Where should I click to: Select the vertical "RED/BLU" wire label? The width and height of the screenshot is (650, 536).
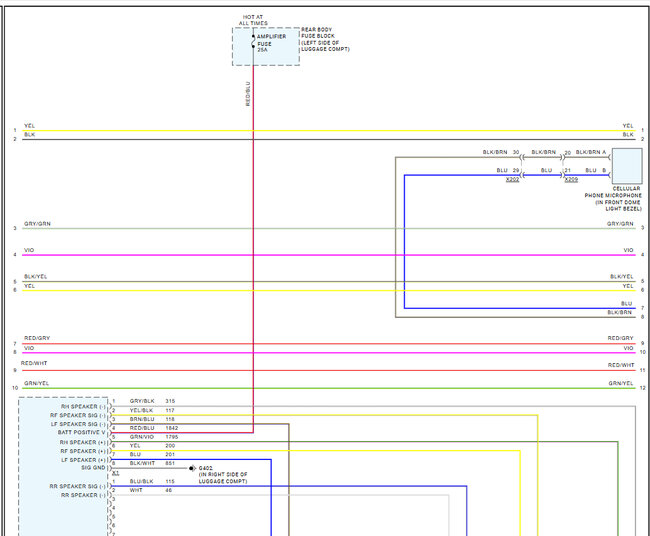coord(248,94)
